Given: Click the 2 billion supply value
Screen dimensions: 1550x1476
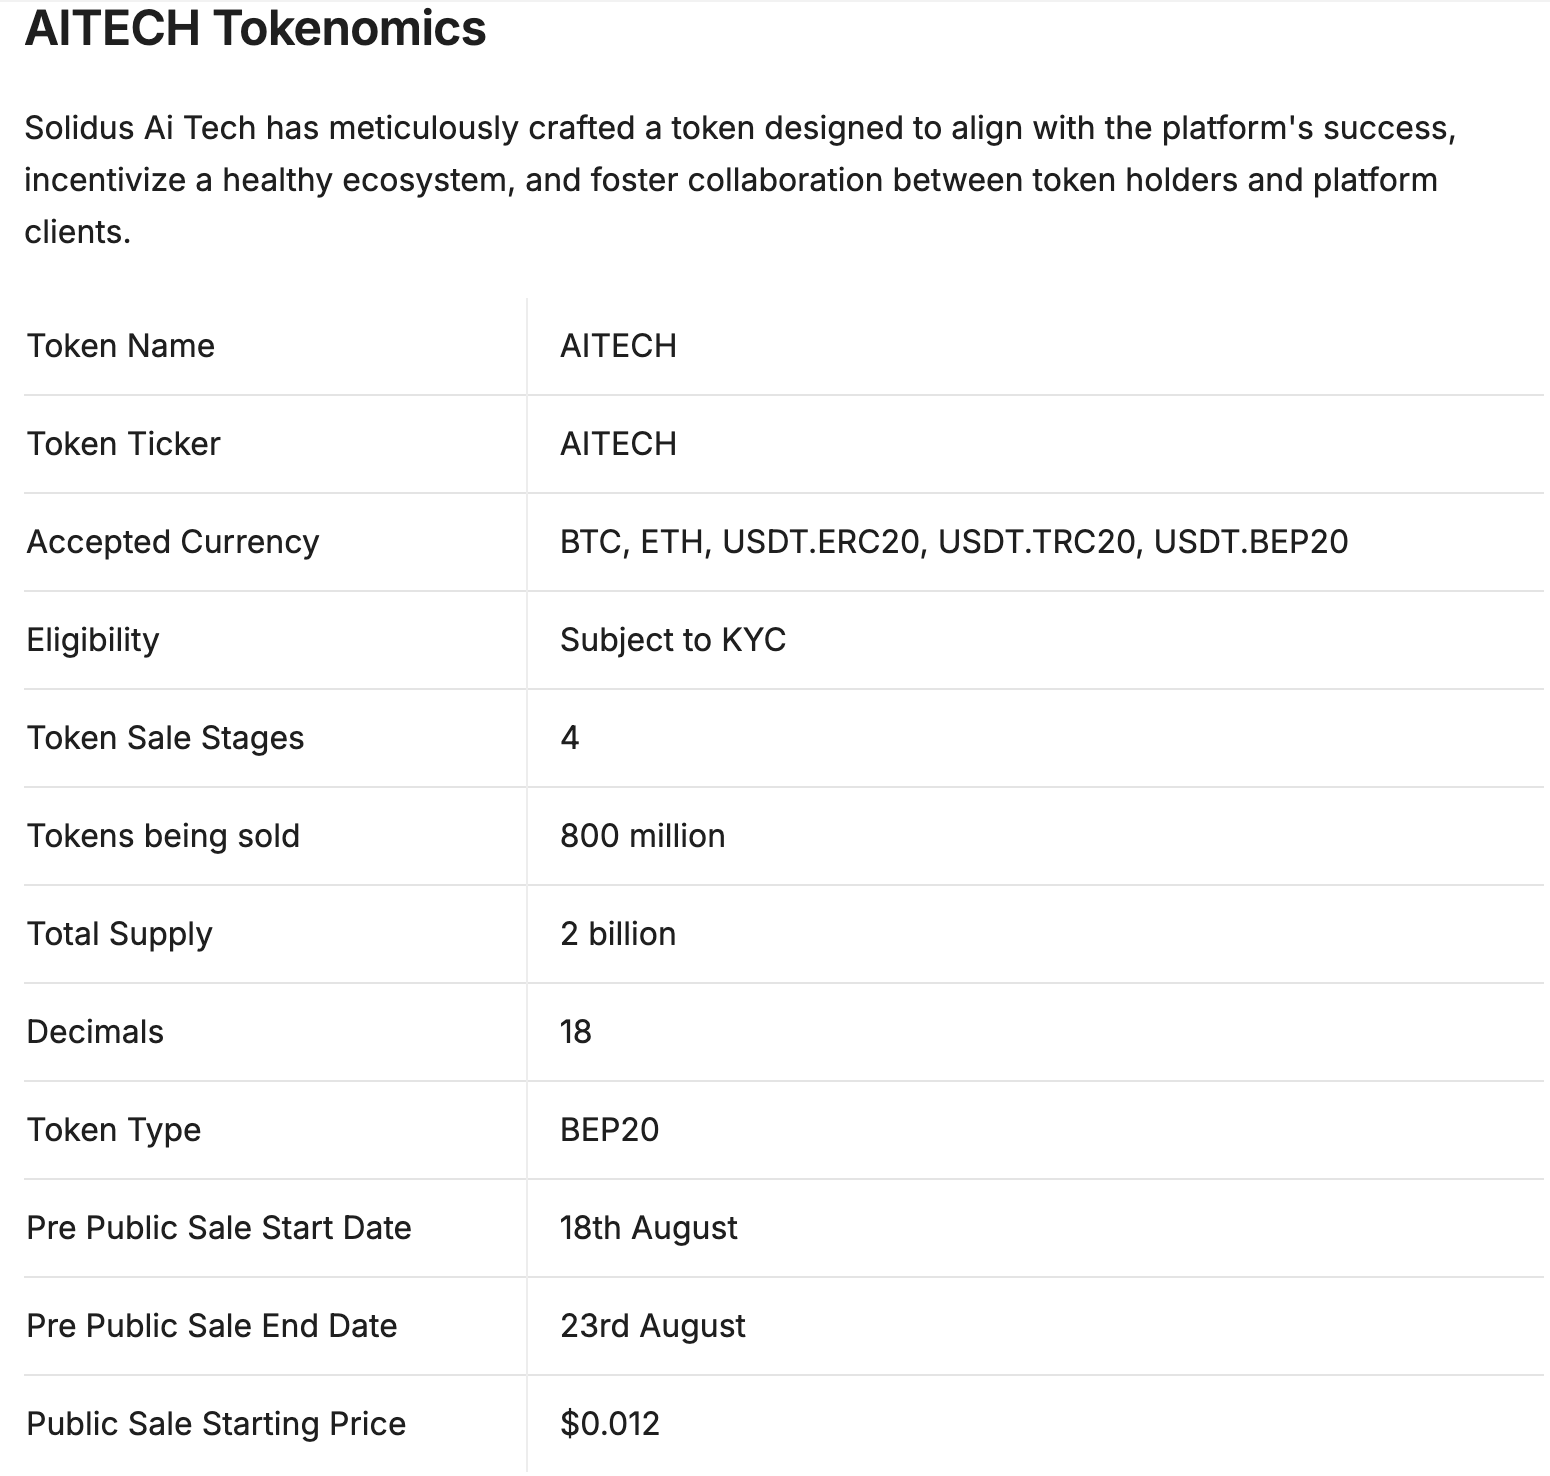Looking at the screenshot, I should coord(618,934).
